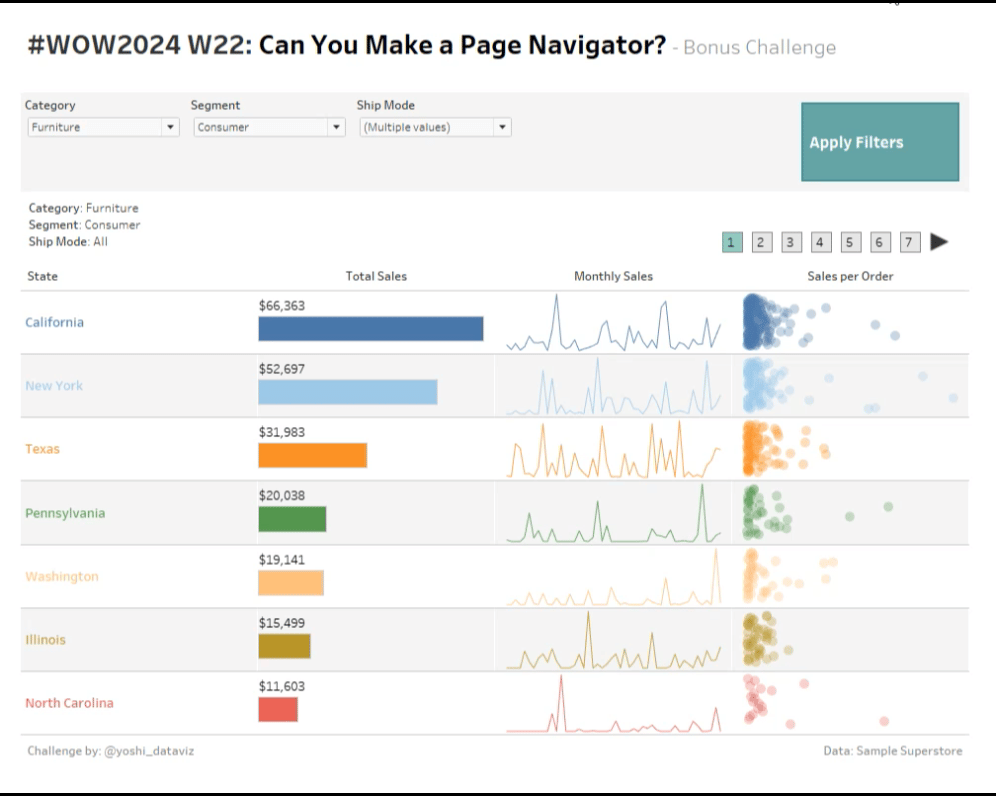The height and width of the screenshot is (796, 996).
Task: Select page 4 navigator box
Action: 820,242
